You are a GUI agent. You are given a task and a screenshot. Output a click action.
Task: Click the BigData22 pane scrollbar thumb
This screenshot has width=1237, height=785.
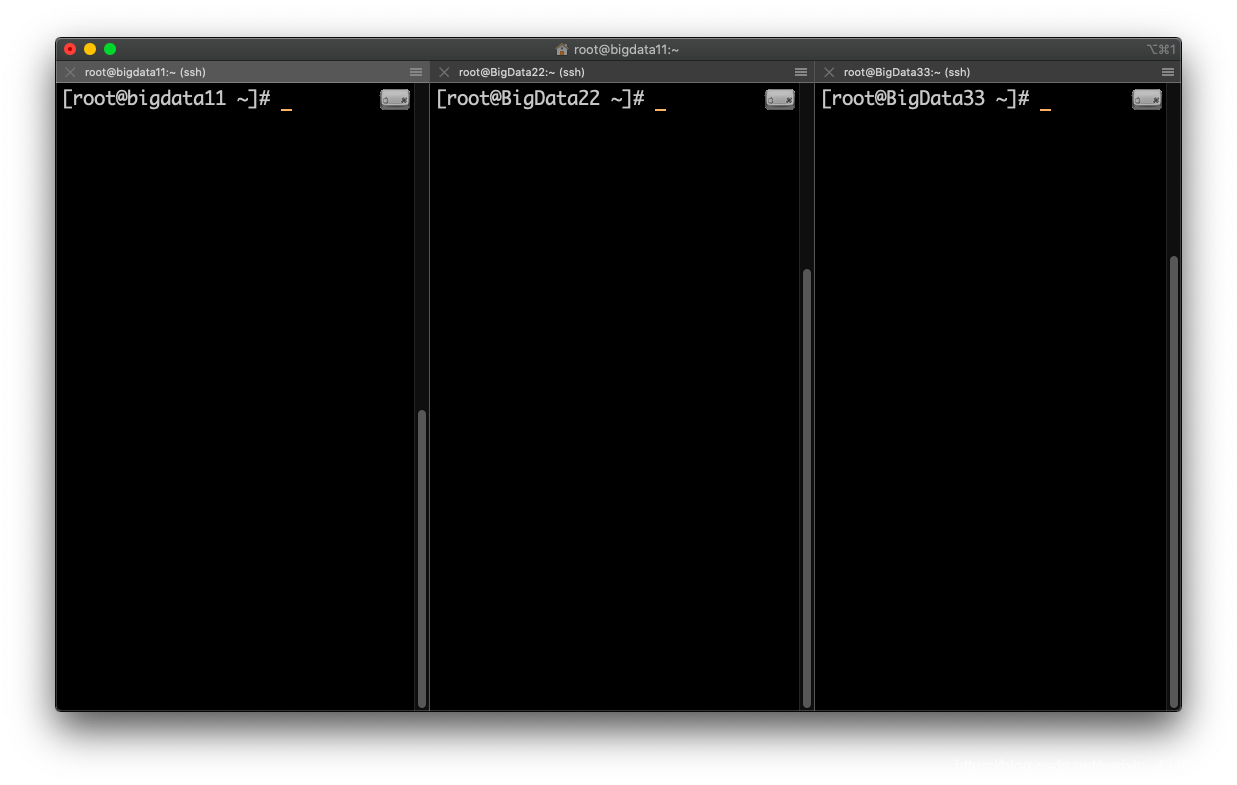pos(807,488)
